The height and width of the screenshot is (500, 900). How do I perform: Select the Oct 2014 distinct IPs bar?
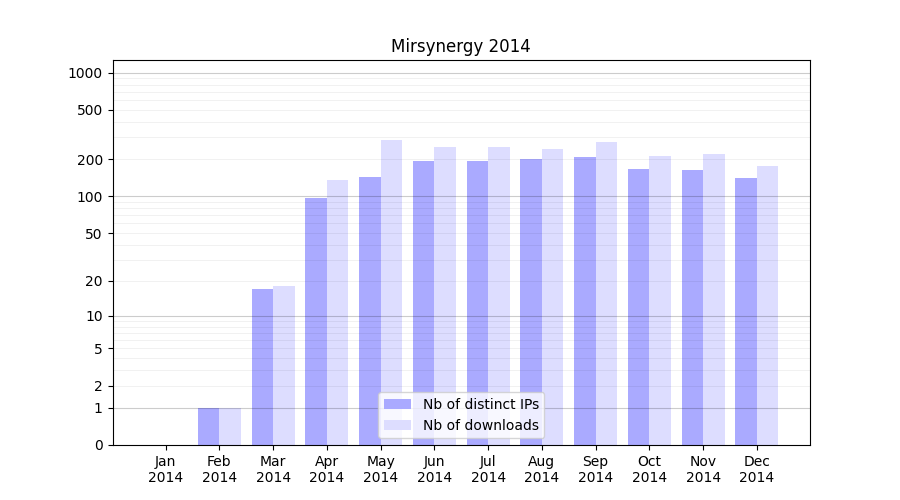coord(638,306)
